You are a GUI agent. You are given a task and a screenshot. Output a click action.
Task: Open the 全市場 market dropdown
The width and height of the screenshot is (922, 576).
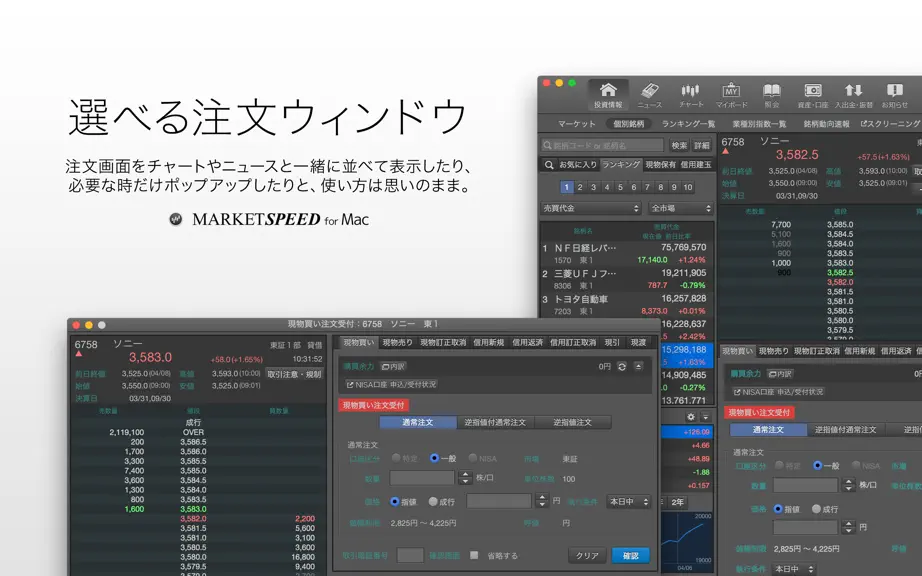pos(681,208)
